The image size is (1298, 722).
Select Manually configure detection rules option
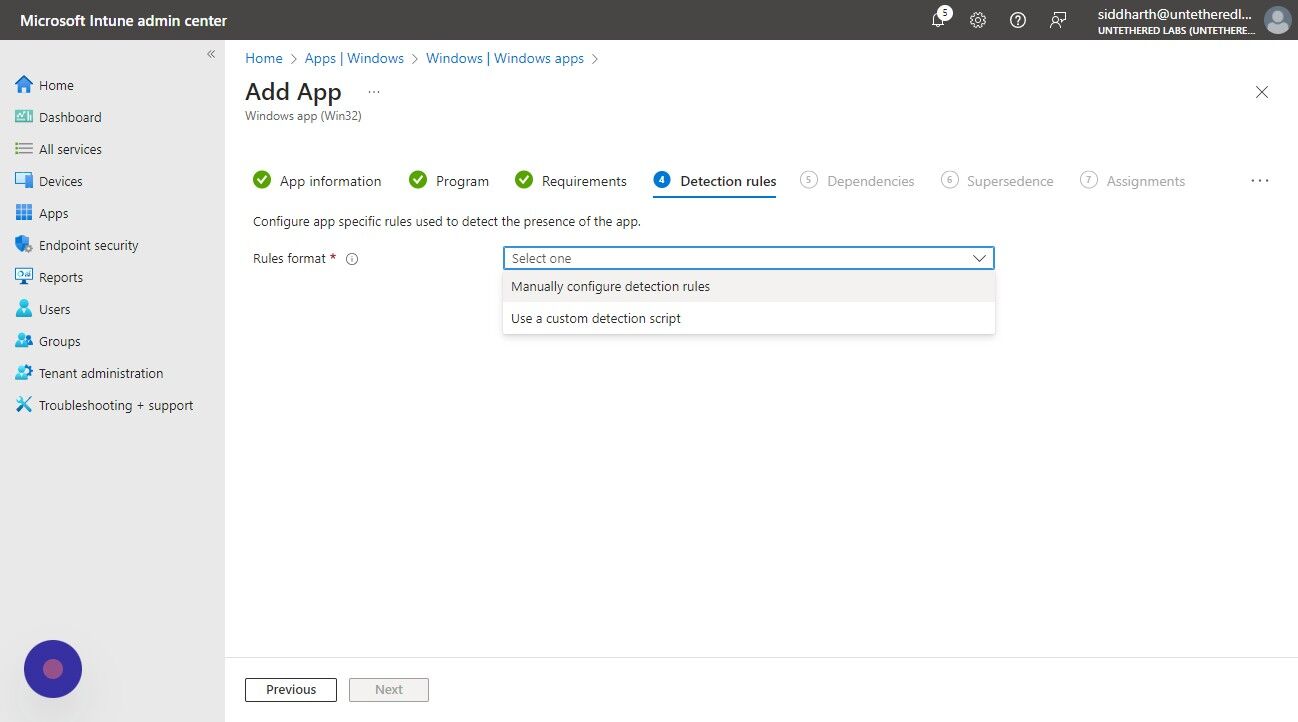(749, 286)
